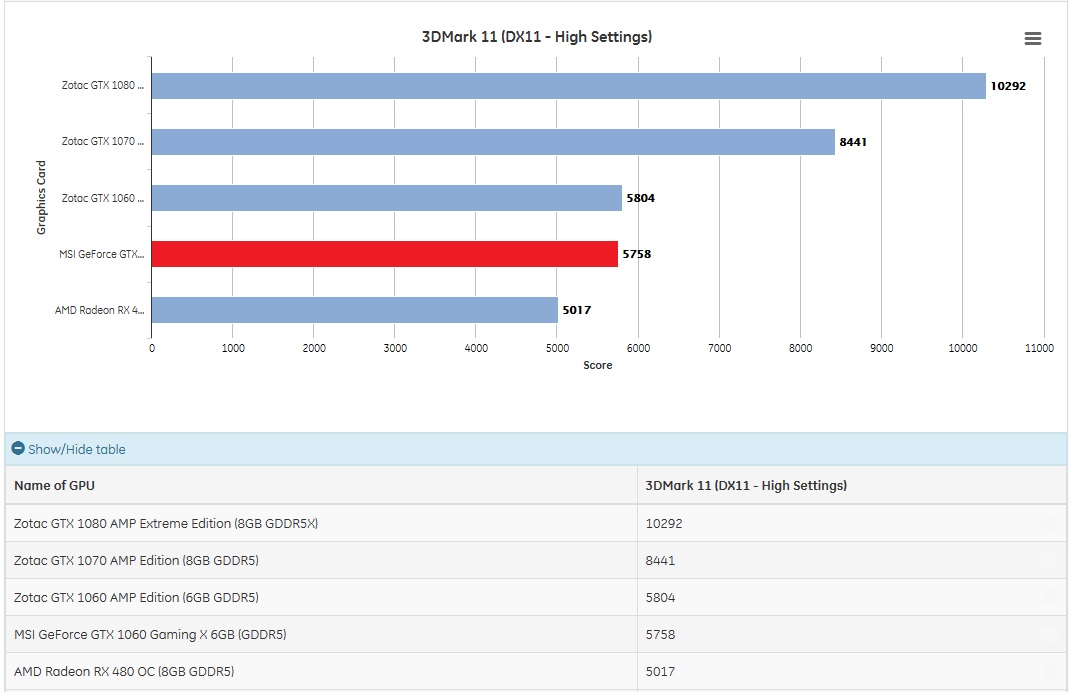This screenshot has height=694, width=1070.
Task: Click the chart title 3DMark 11 text
Action: click(x=537, y=37)
